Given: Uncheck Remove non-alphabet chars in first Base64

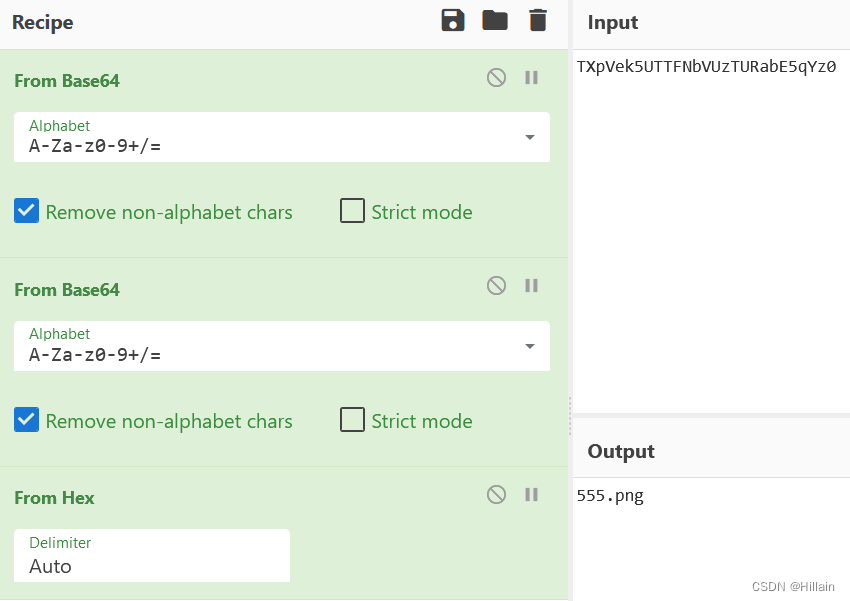Looking at the screenshot, I should [27, 211].
